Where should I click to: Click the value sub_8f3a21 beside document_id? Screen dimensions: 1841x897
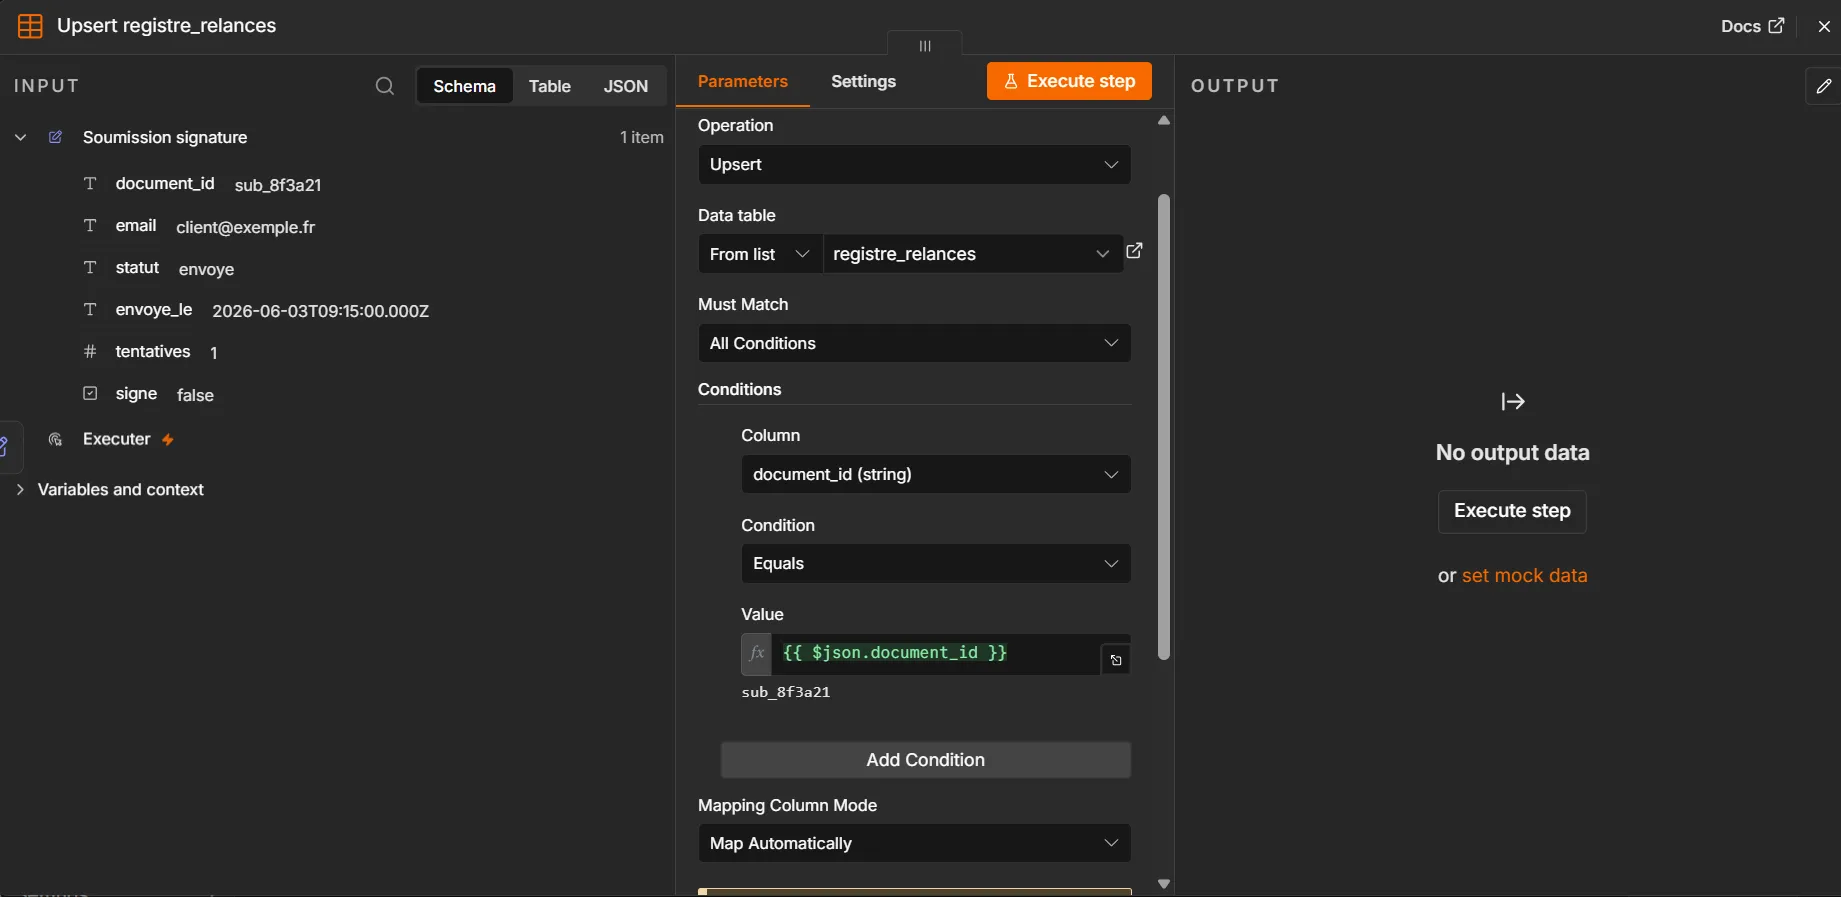point(278,185)
